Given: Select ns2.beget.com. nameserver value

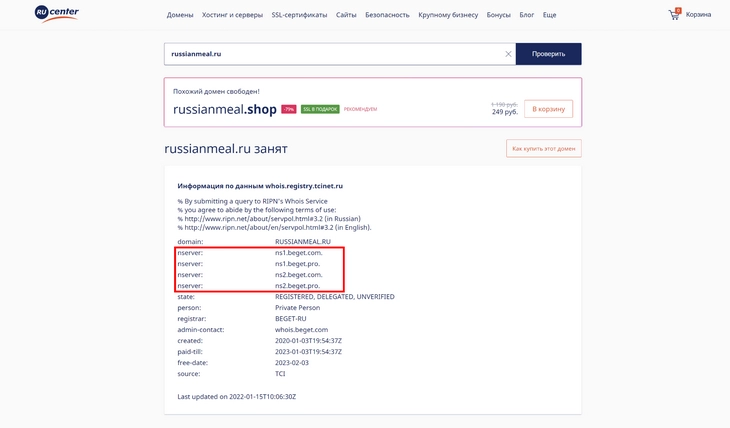Looking at the screenshot, I should [298, 275].
